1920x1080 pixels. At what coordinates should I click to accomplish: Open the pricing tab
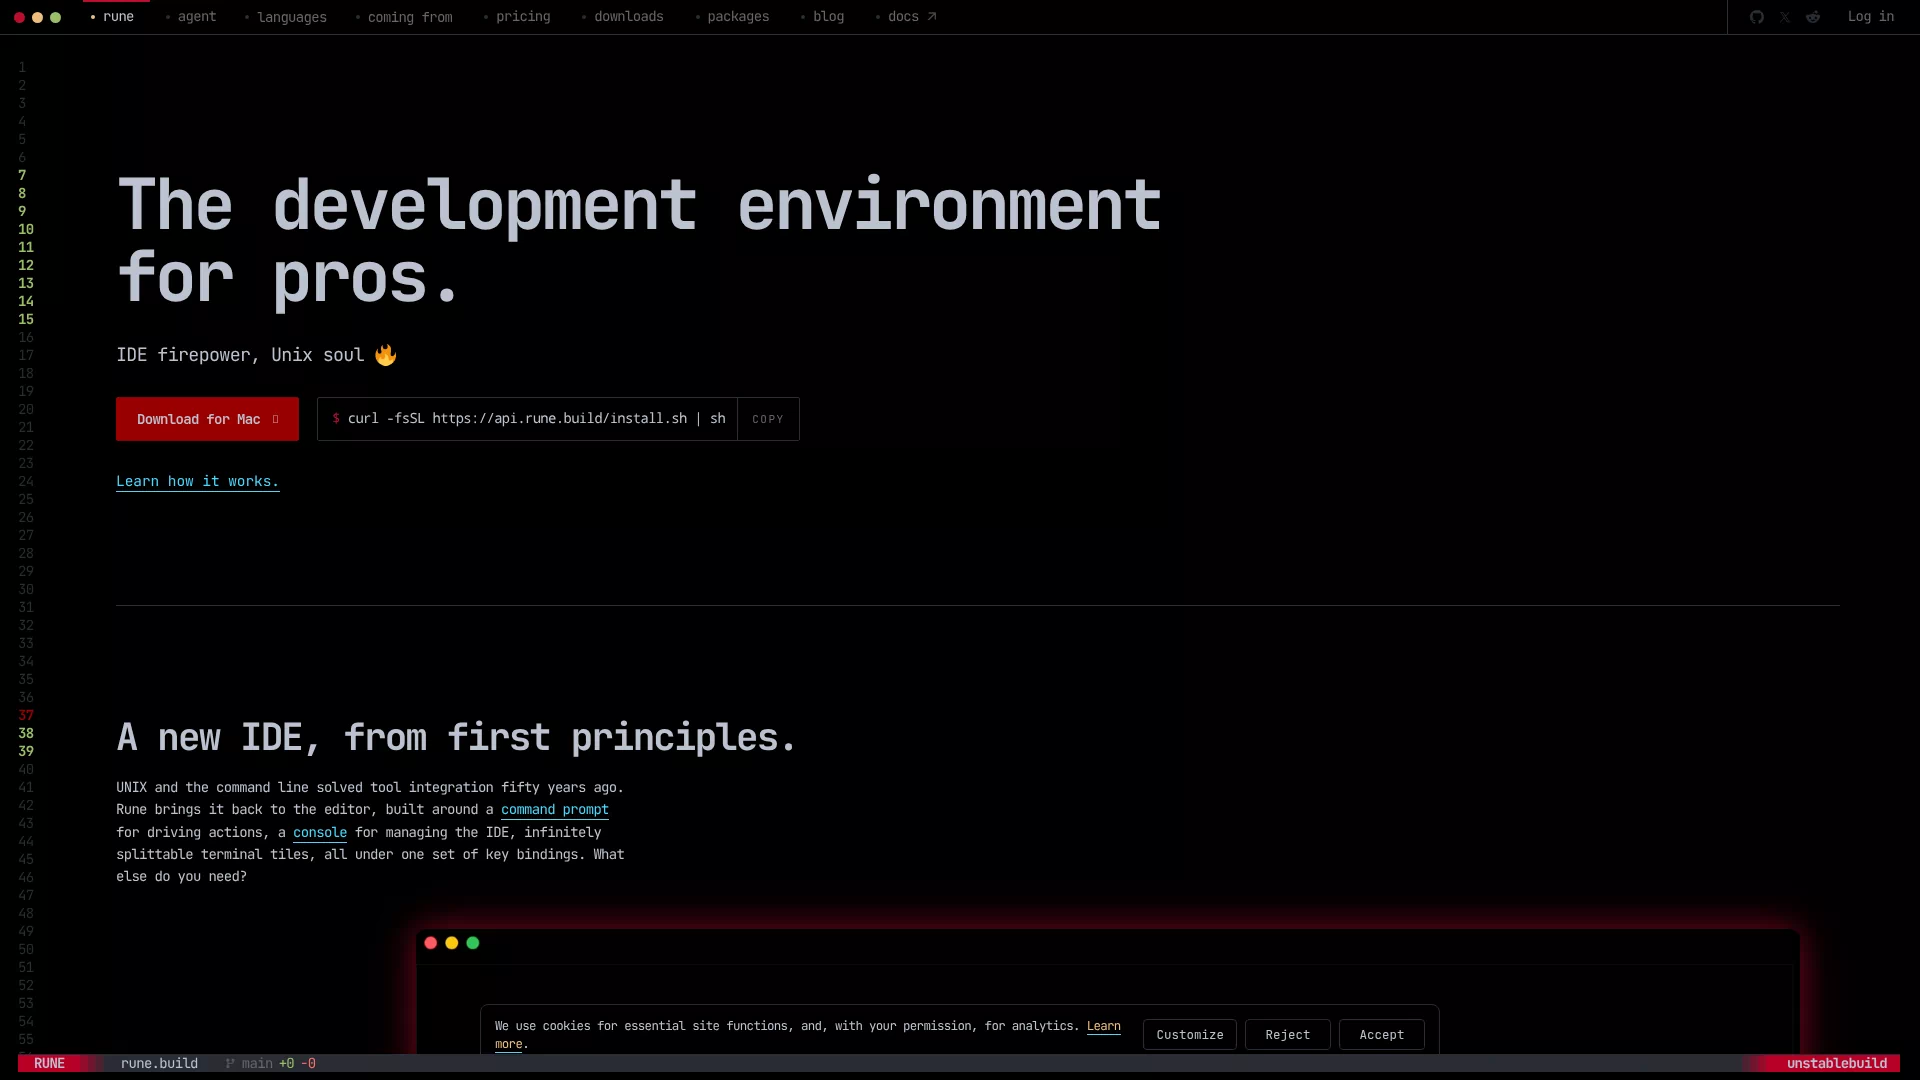pos(517,17)
